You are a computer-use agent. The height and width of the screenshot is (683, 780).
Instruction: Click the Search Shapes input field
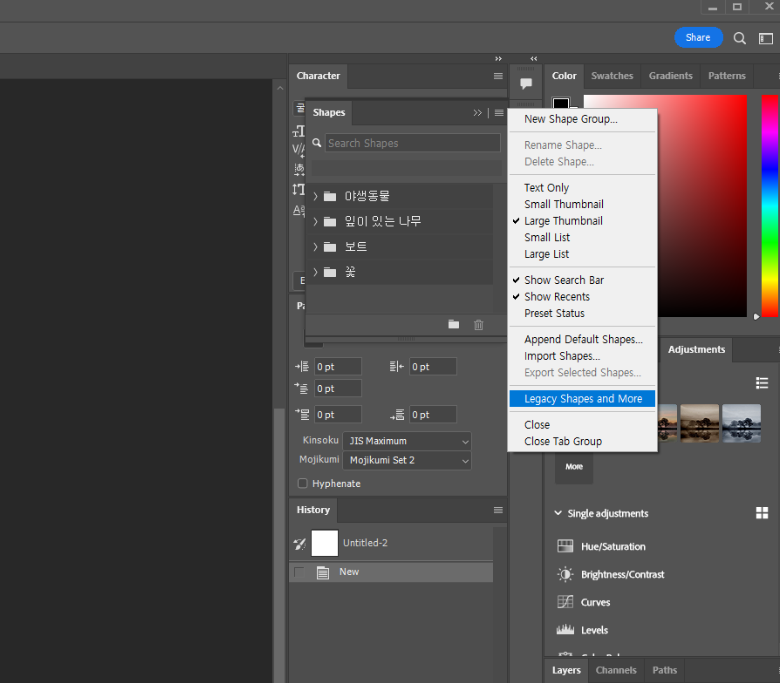412,143
